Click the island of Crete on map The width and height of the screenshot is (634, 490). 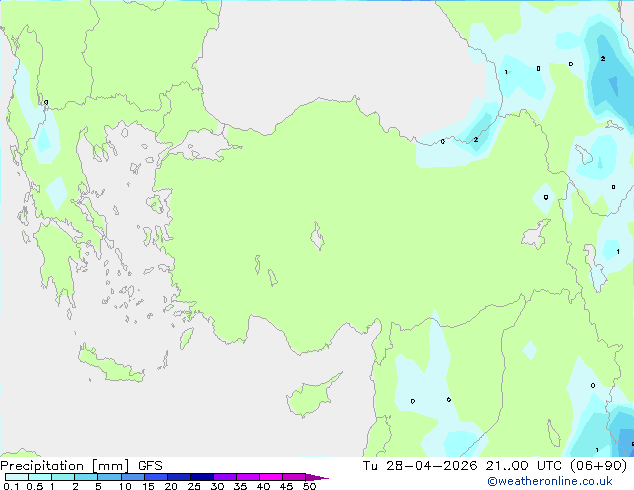point(111,364)
